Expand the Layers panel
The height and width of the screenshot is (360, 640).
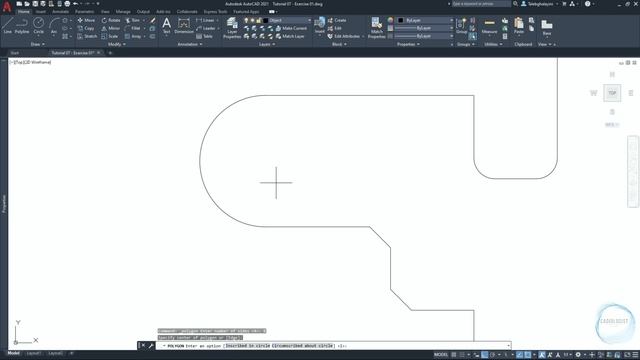pos(267,44)
